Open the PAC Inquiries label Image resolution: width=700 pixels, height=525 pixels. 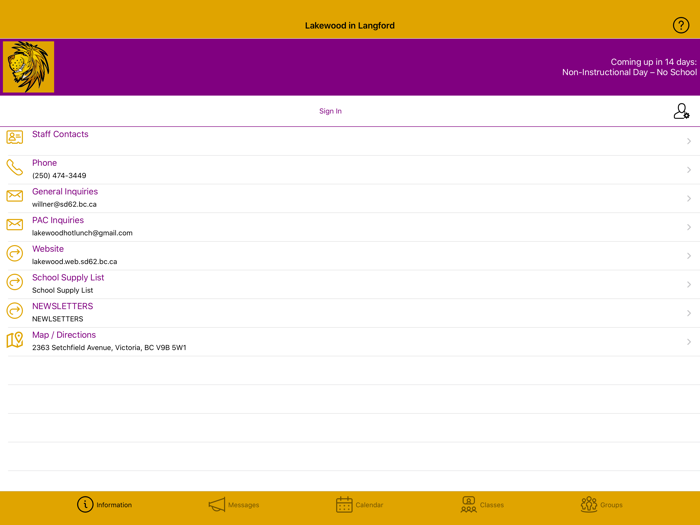(58, 220)
